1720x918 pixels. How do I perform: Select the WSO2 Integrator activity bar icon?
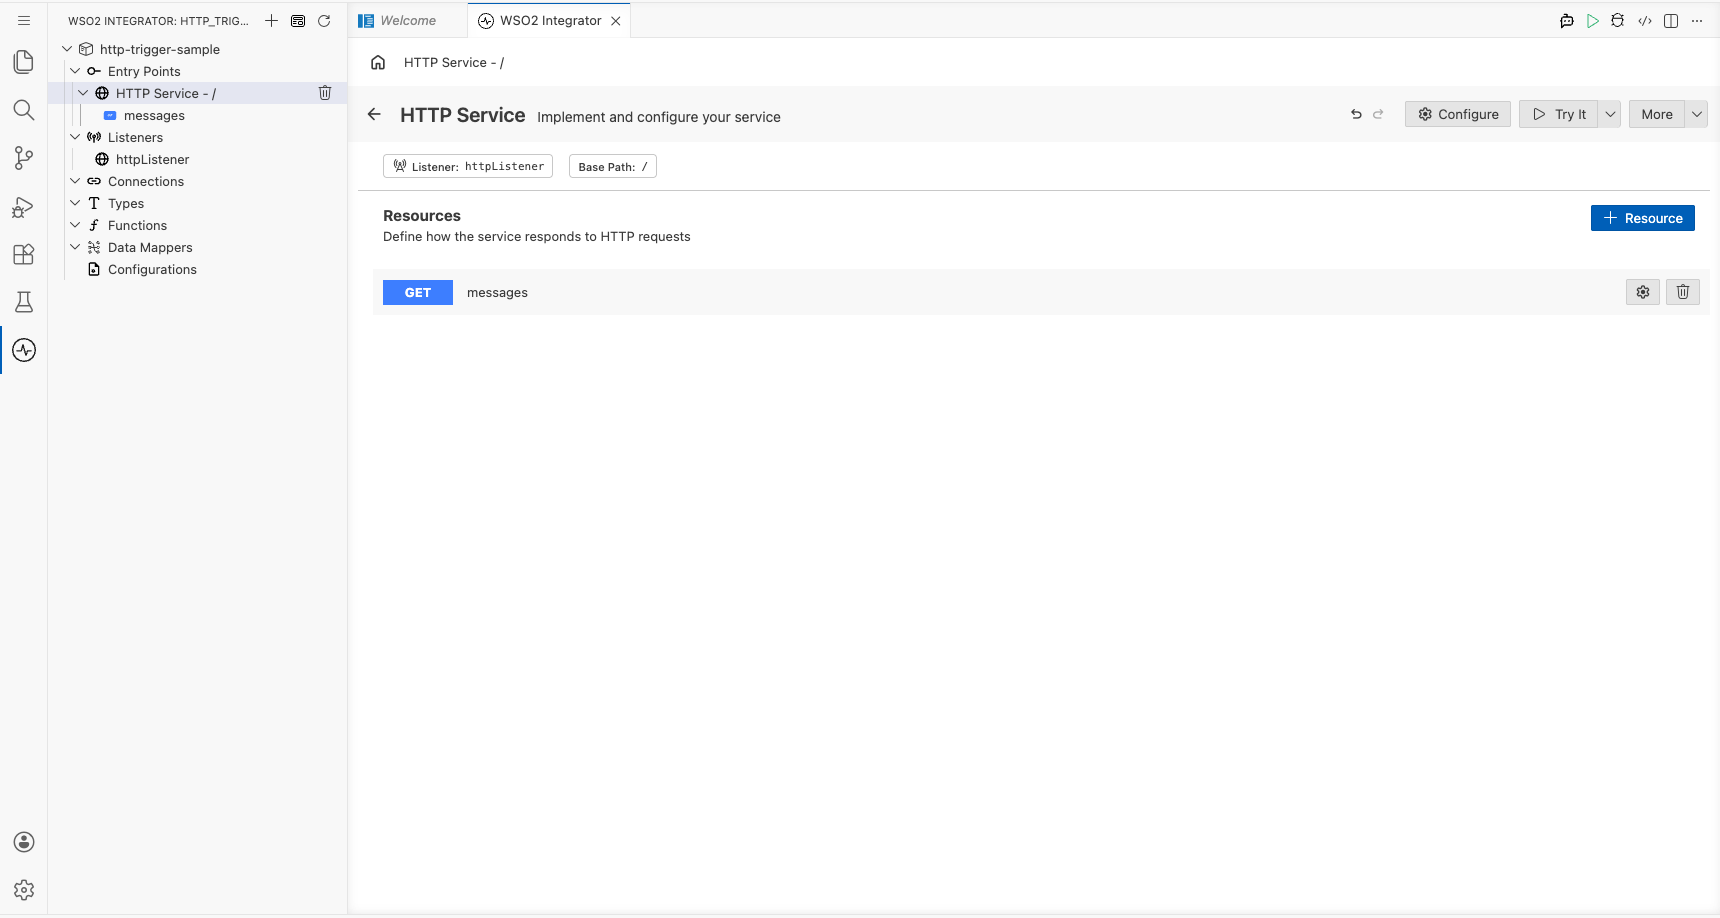pos(24,350)
